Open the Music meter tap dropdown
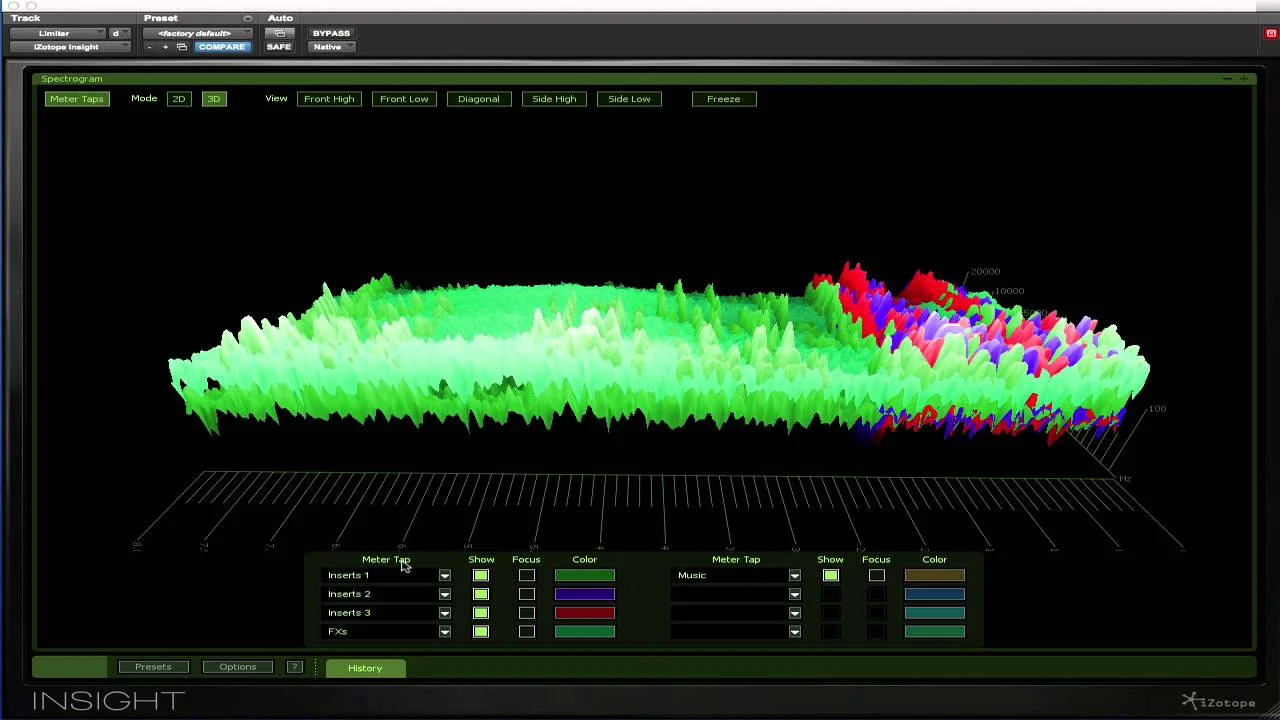 (793, 575)
